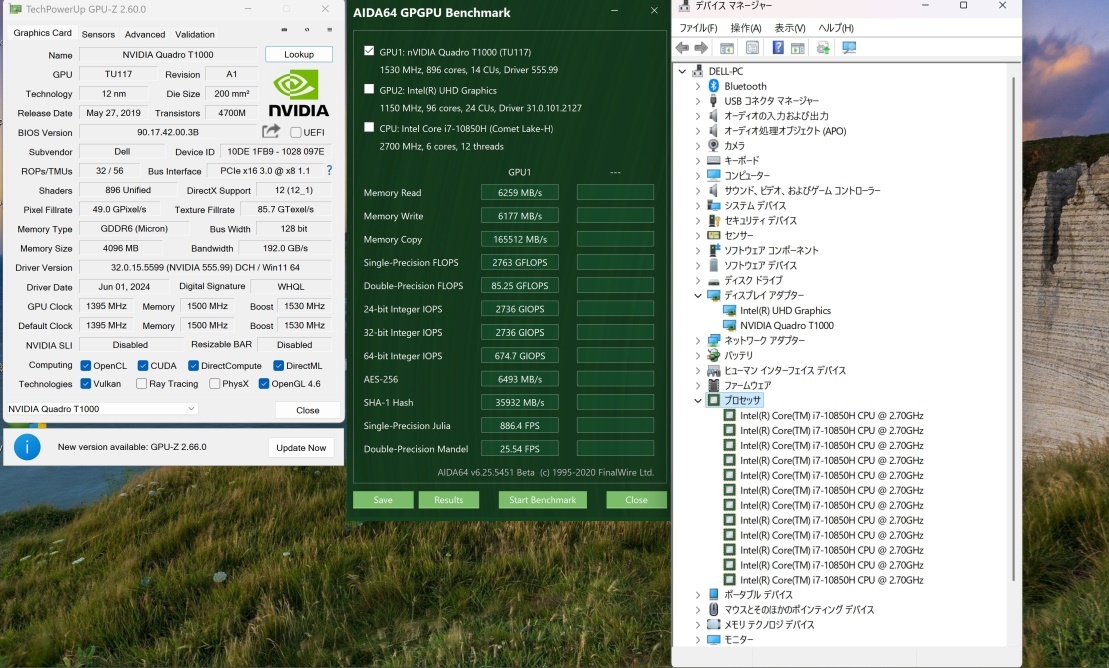Image resolution: width=1109 pixels, height=668 pixels.
Task: Switch to the Validation tab in GPU-Z
Action: (x=194, y=34)
